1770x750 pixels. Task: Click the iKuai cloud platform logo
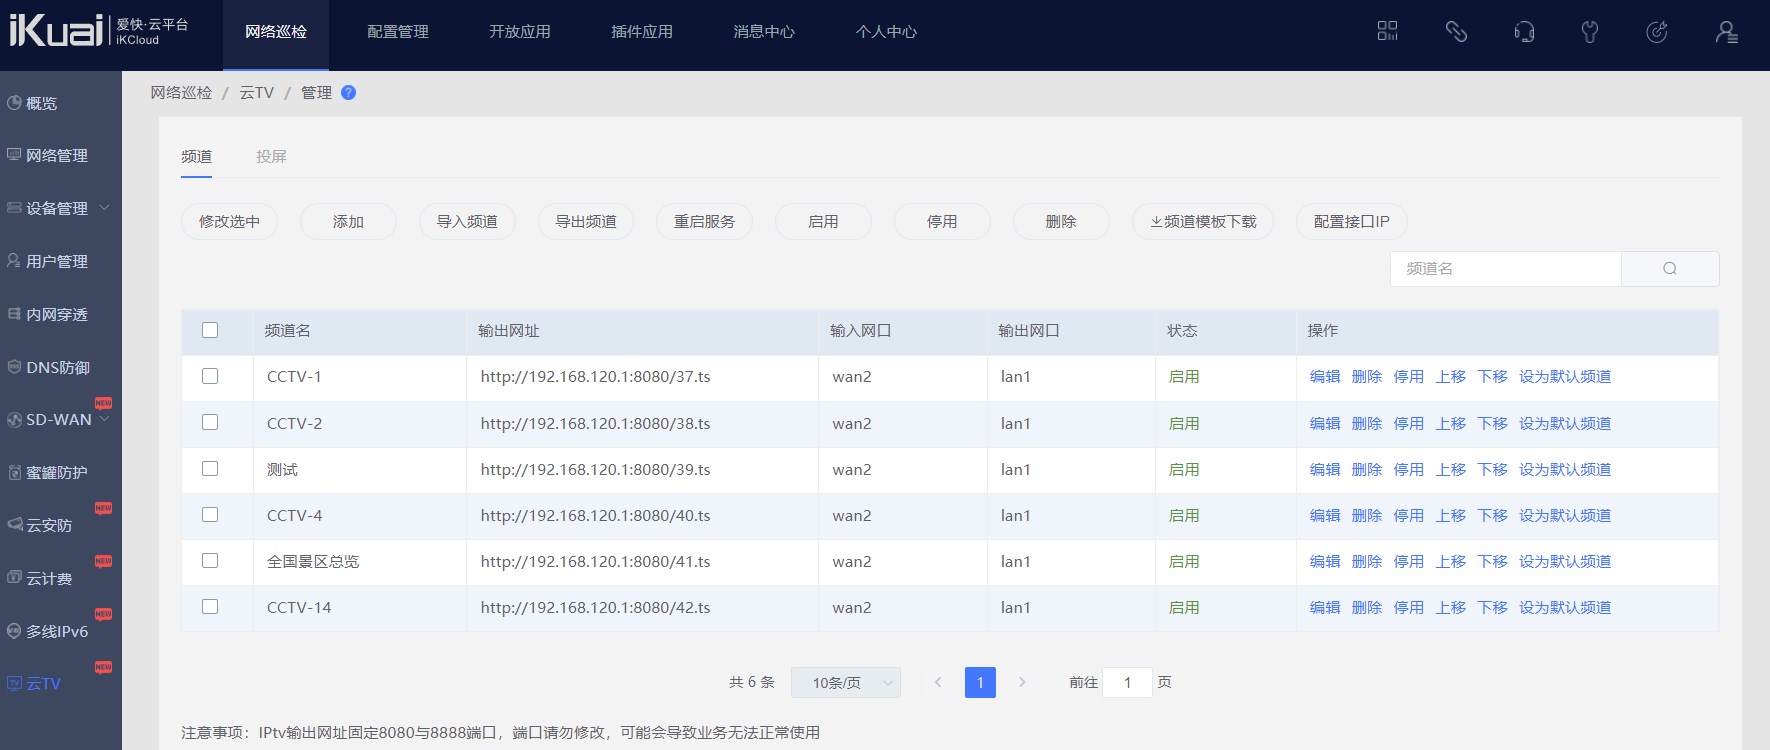click(99, 30)
